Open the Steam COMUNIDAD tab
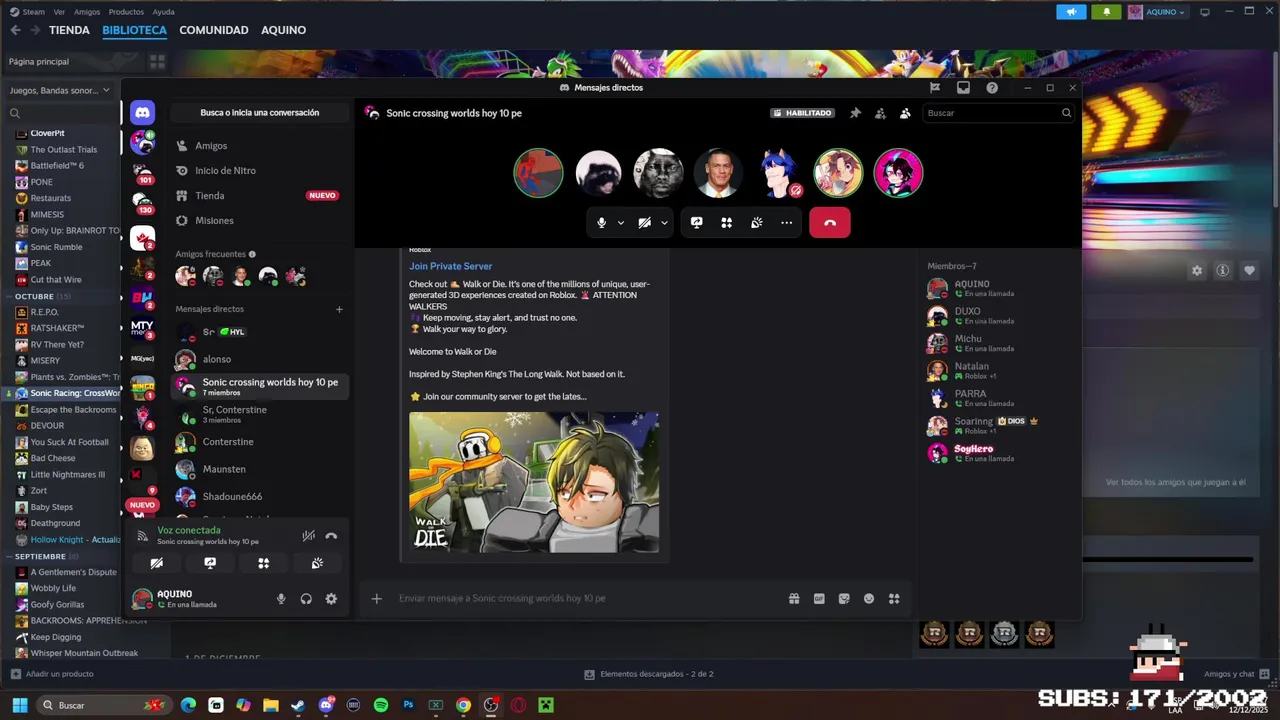The image size is (1280, 720). pyautogui.click(x=214, y=30)
